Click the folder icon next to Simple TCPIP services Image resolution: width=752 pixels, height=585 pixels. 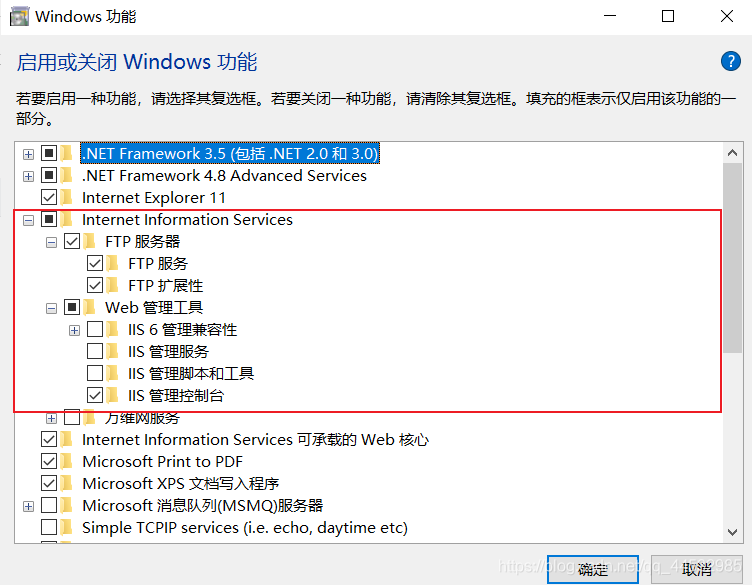(68, 528)
